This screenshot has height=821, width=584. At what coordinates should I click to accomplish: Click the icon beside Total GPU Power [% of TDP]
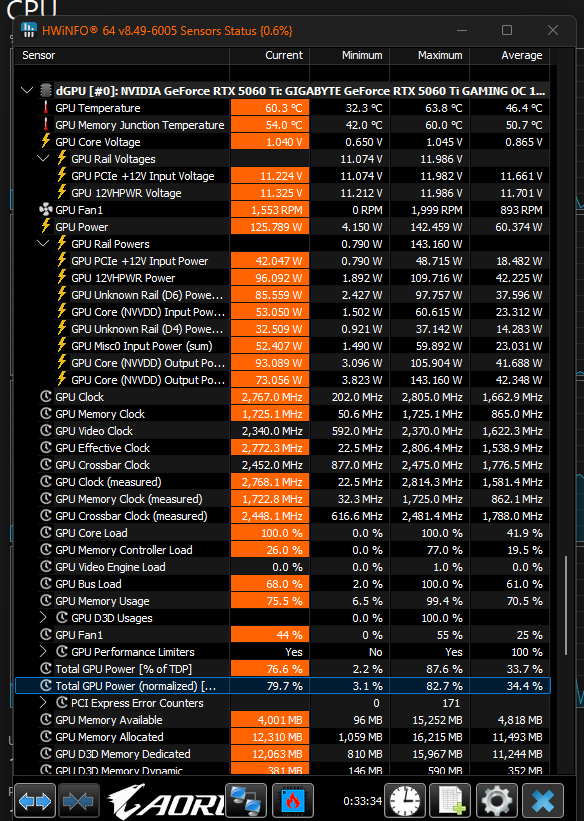coord(46,669)
